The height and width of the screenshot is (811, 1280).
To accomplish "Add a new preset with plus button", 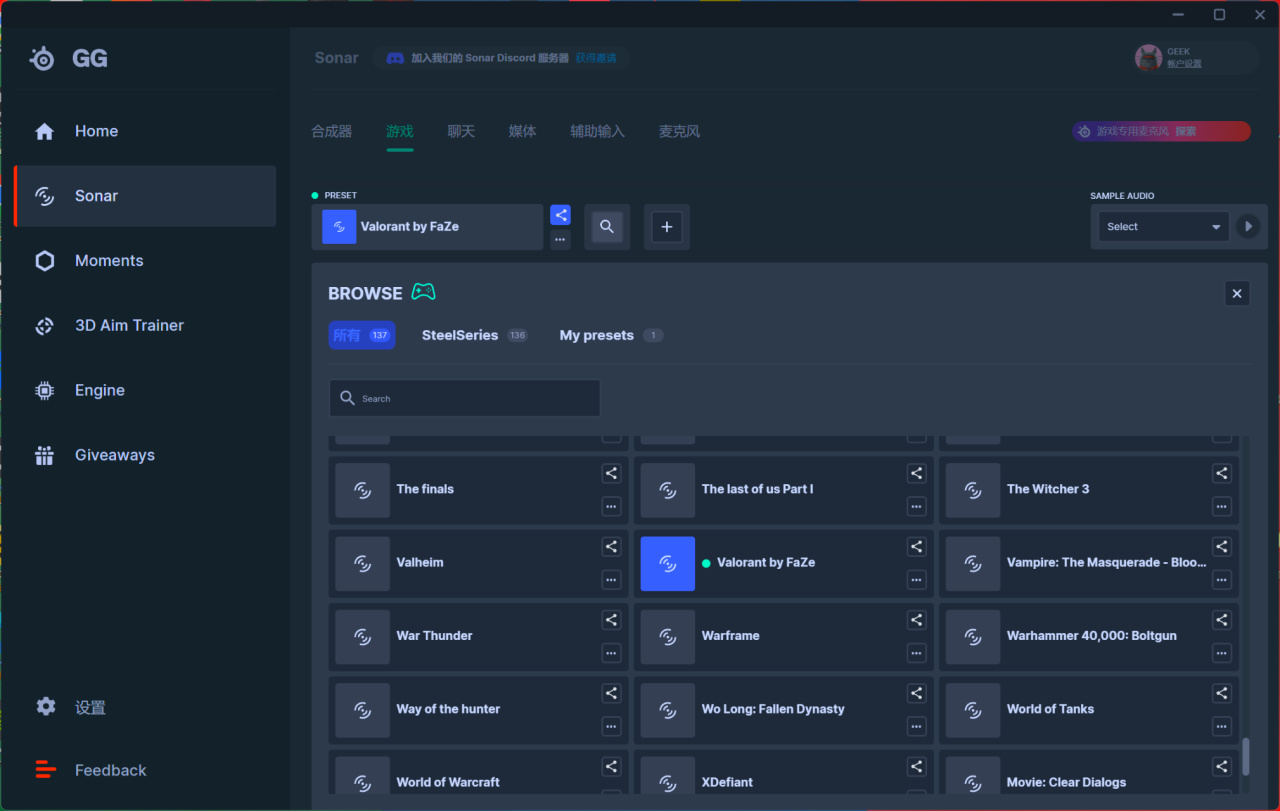I will coord(667,227).
